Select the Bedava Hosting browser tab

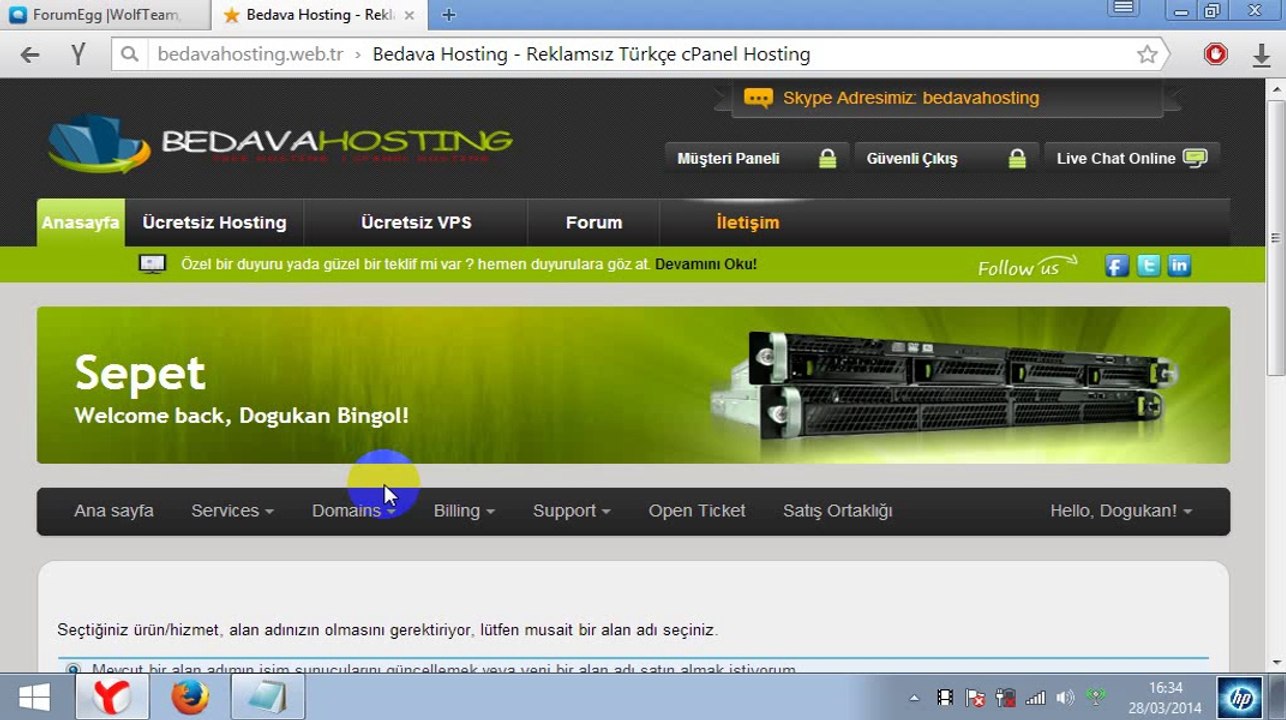pyautogui.click(x=320, y=15)
